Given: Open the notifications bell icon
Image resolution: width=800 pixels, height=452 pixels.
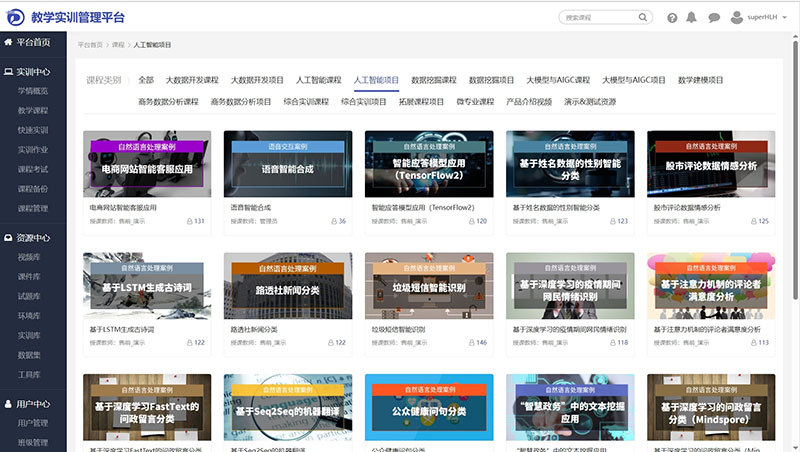Looking at the screenshot, I should point(692,18).
